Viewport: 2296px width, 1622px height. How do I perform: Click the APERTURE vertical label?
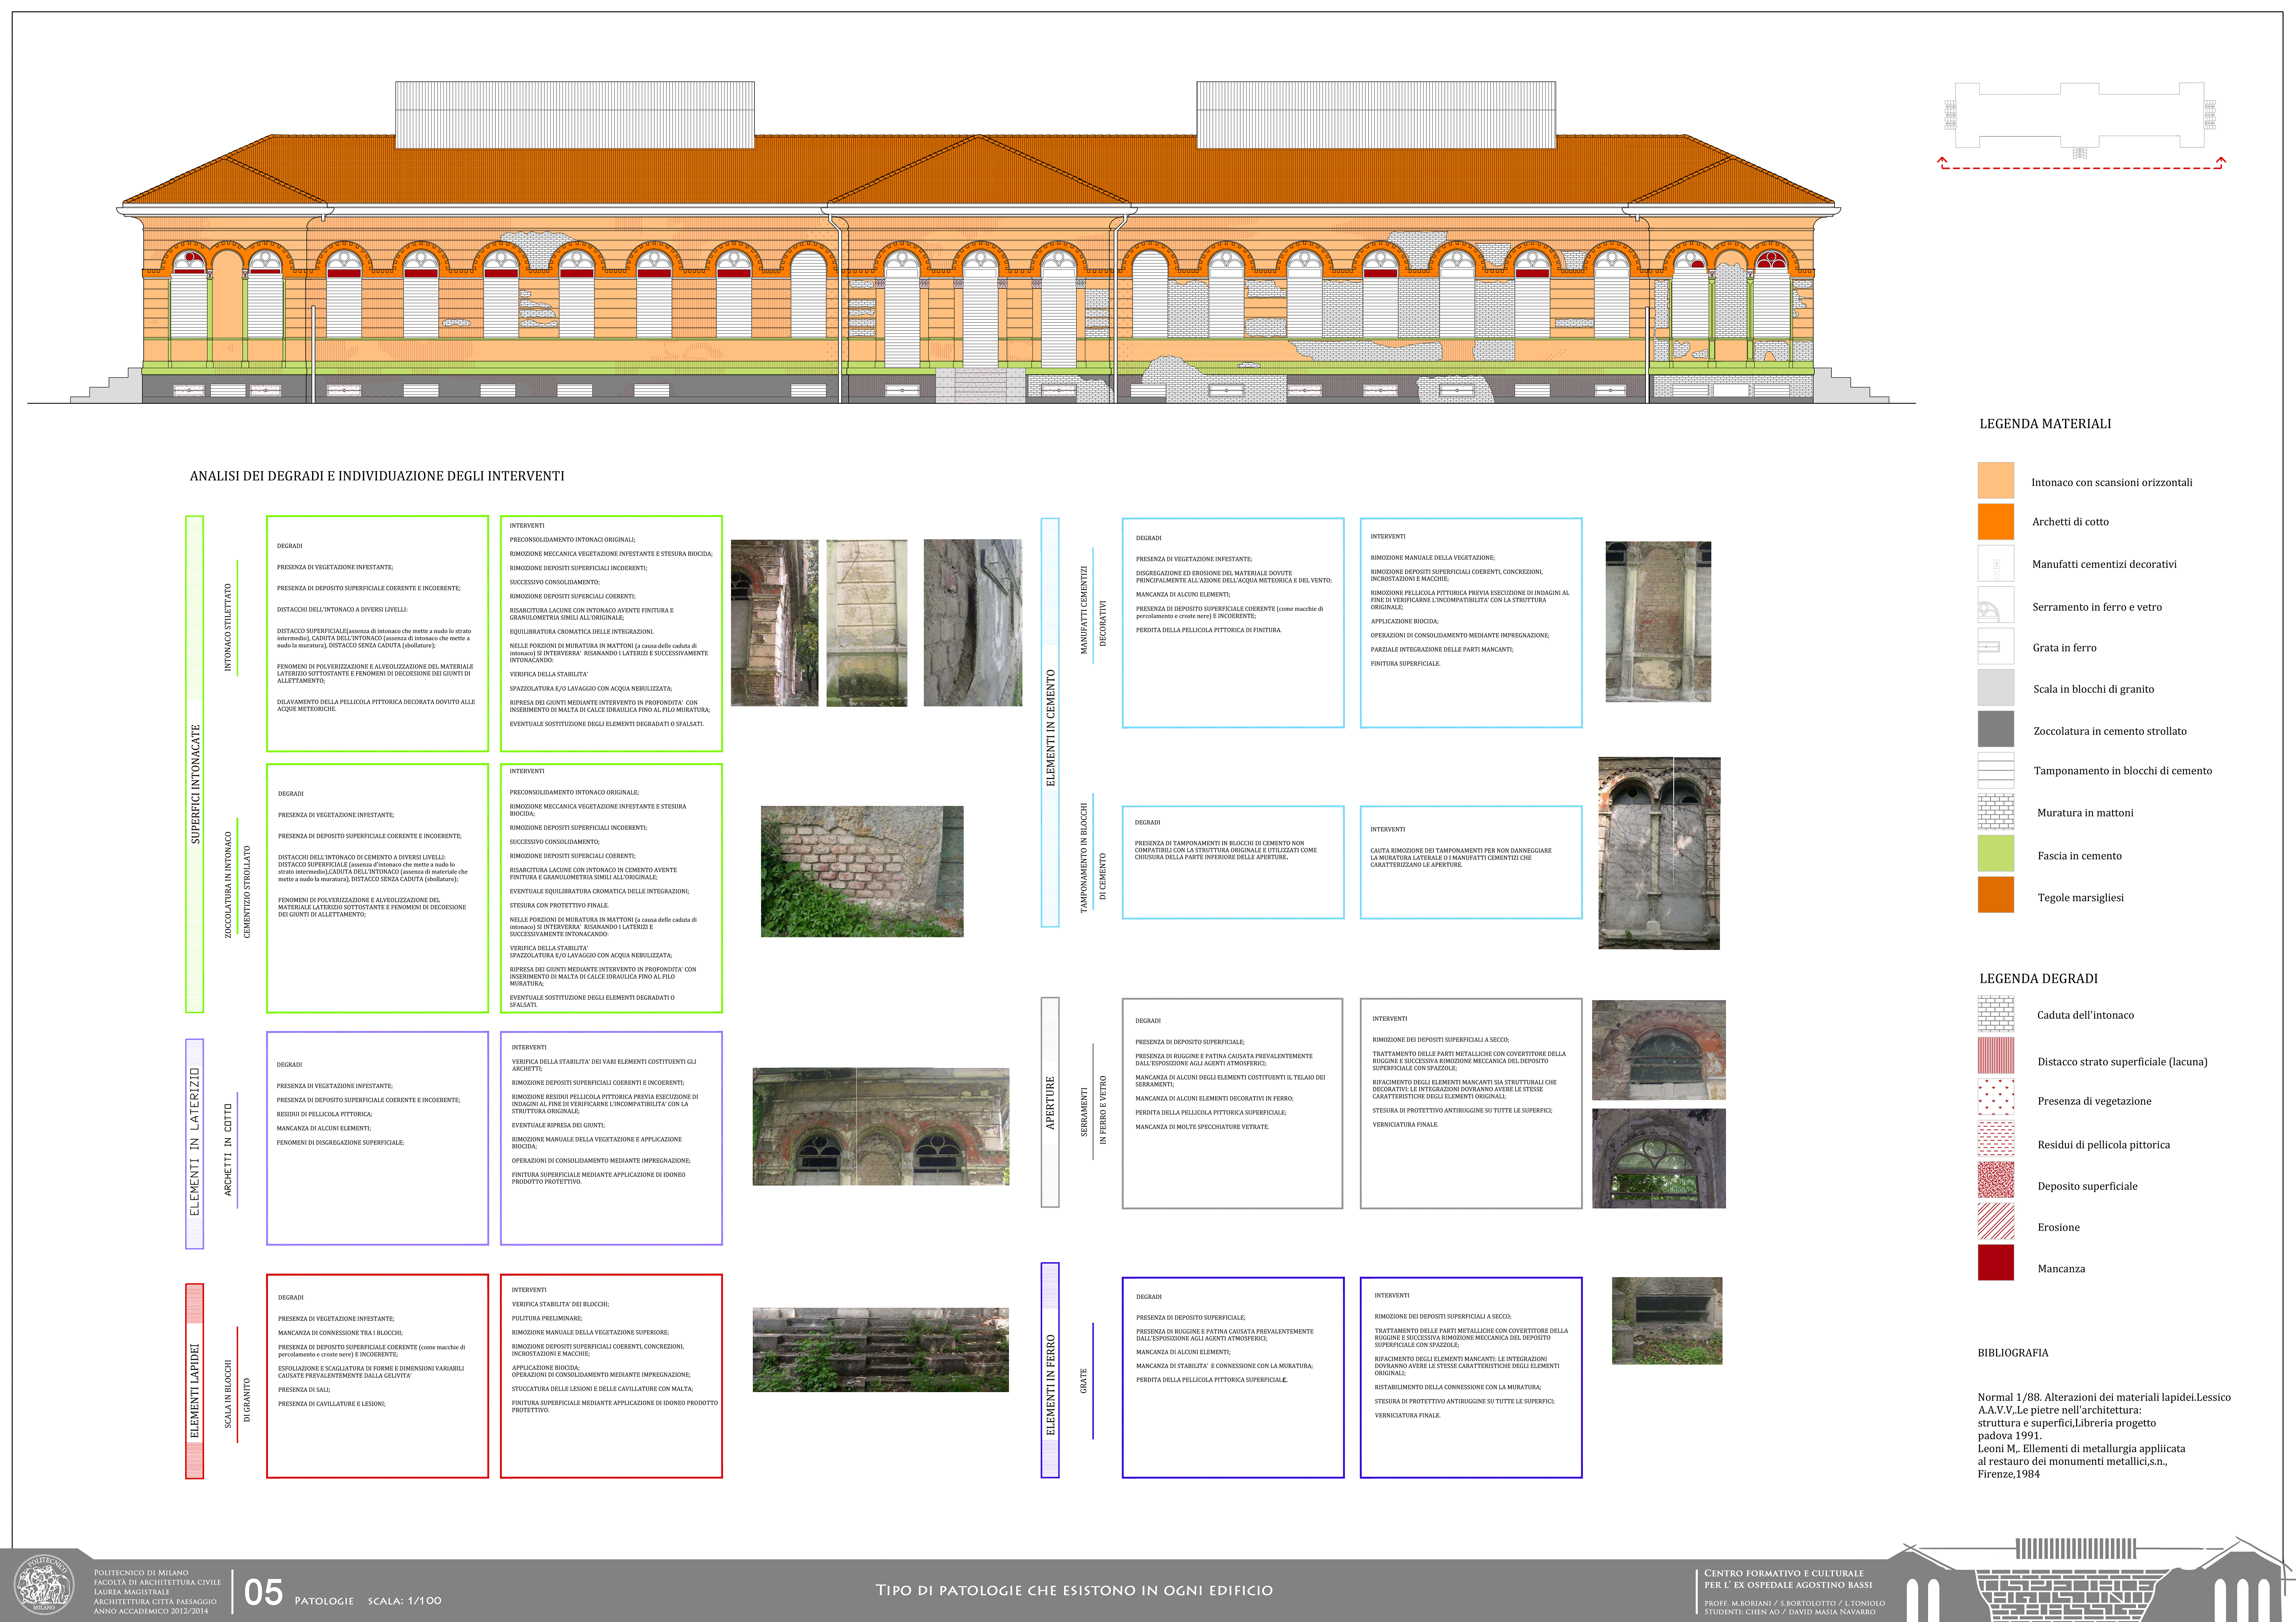click(1050, 1103)
